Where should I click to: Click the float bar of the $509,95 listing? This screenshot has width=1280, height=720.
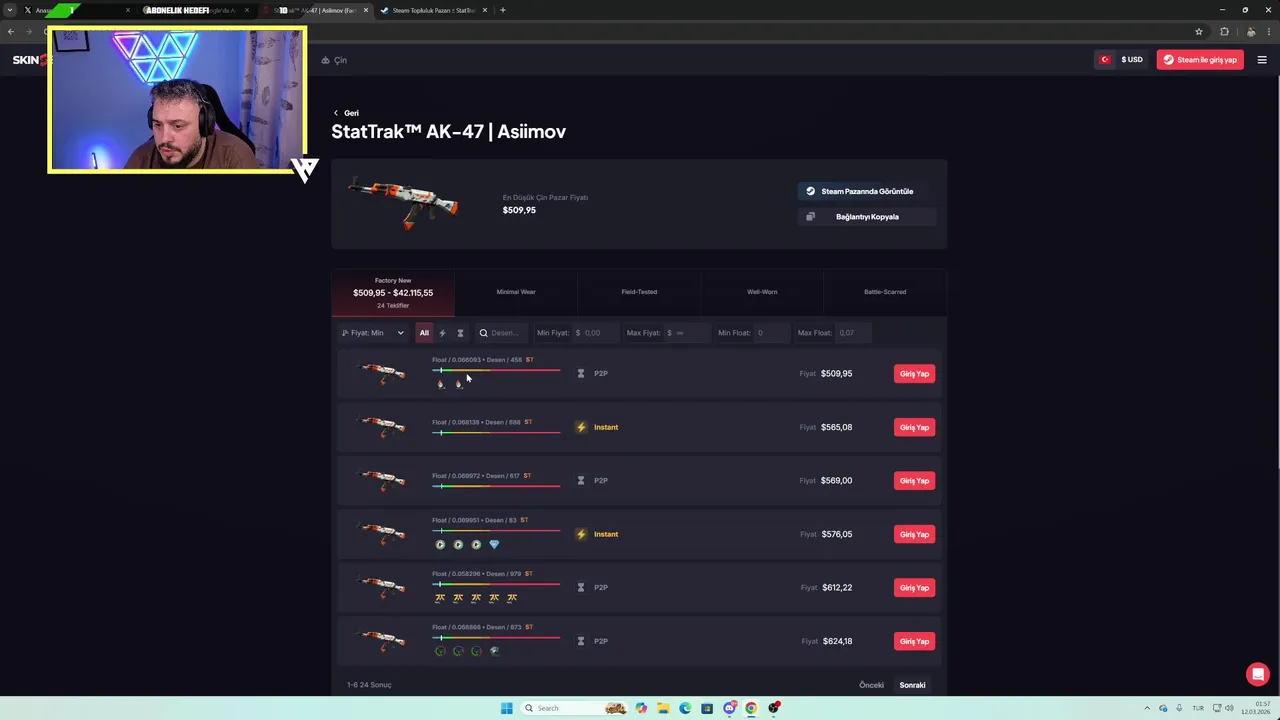[x=496, y=371]
